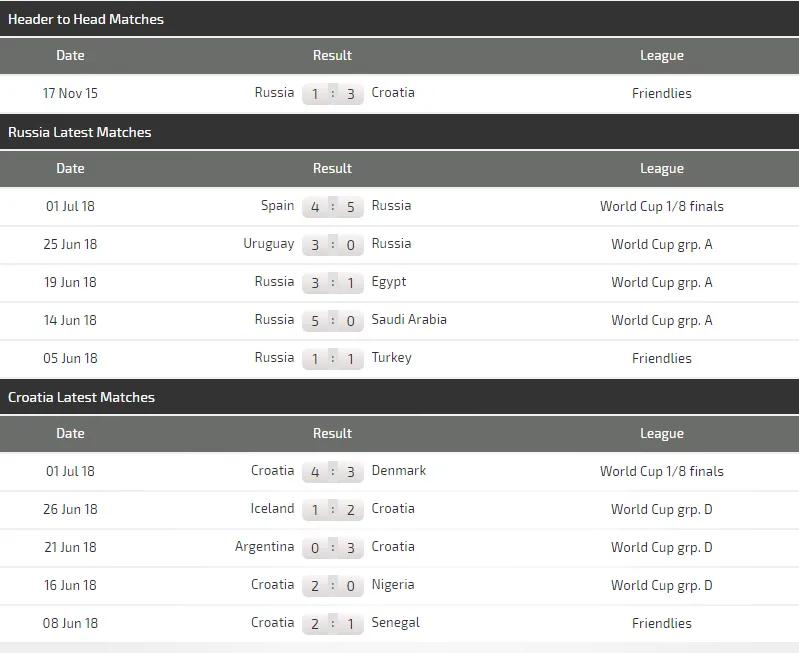Open the Nigeria team link
This screenshot has height=653, width=799.
[392, 585]
